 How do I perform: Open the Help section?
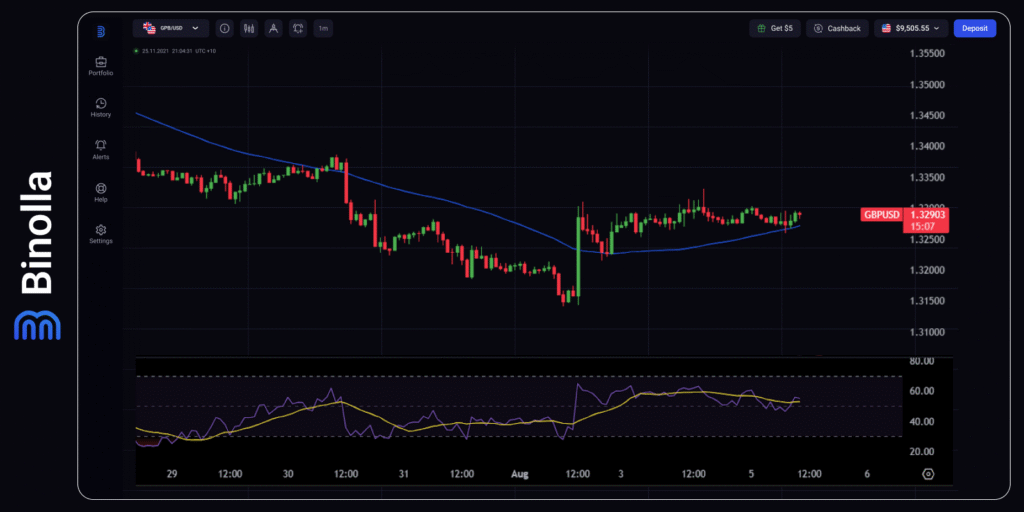[100, 191]
